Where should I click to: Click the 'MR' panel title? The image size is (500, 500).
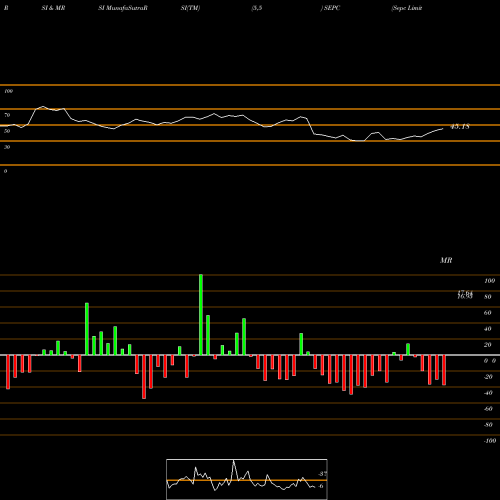446,260
